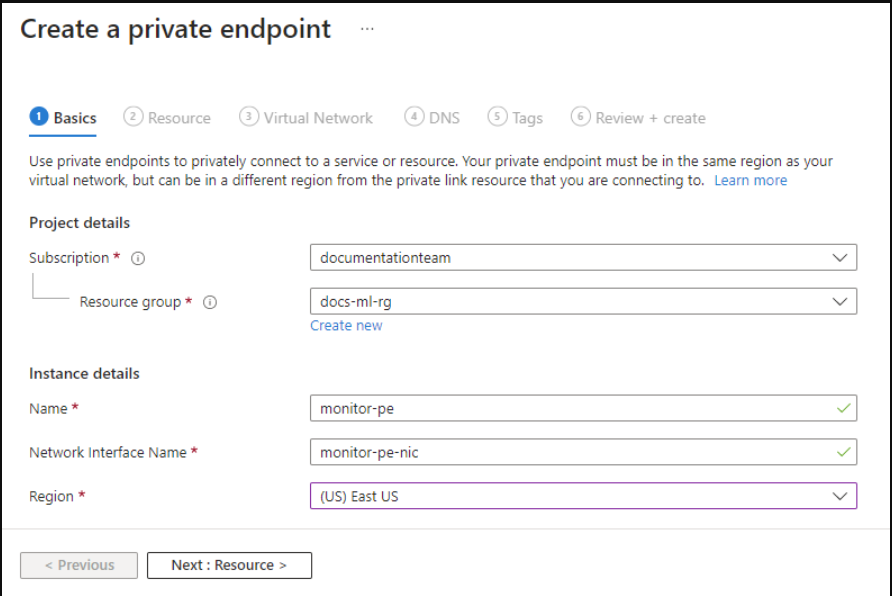The image size is (892, 596).
Task: Switch to the Virtual Network tab
Action: click(x=306, y=118)
